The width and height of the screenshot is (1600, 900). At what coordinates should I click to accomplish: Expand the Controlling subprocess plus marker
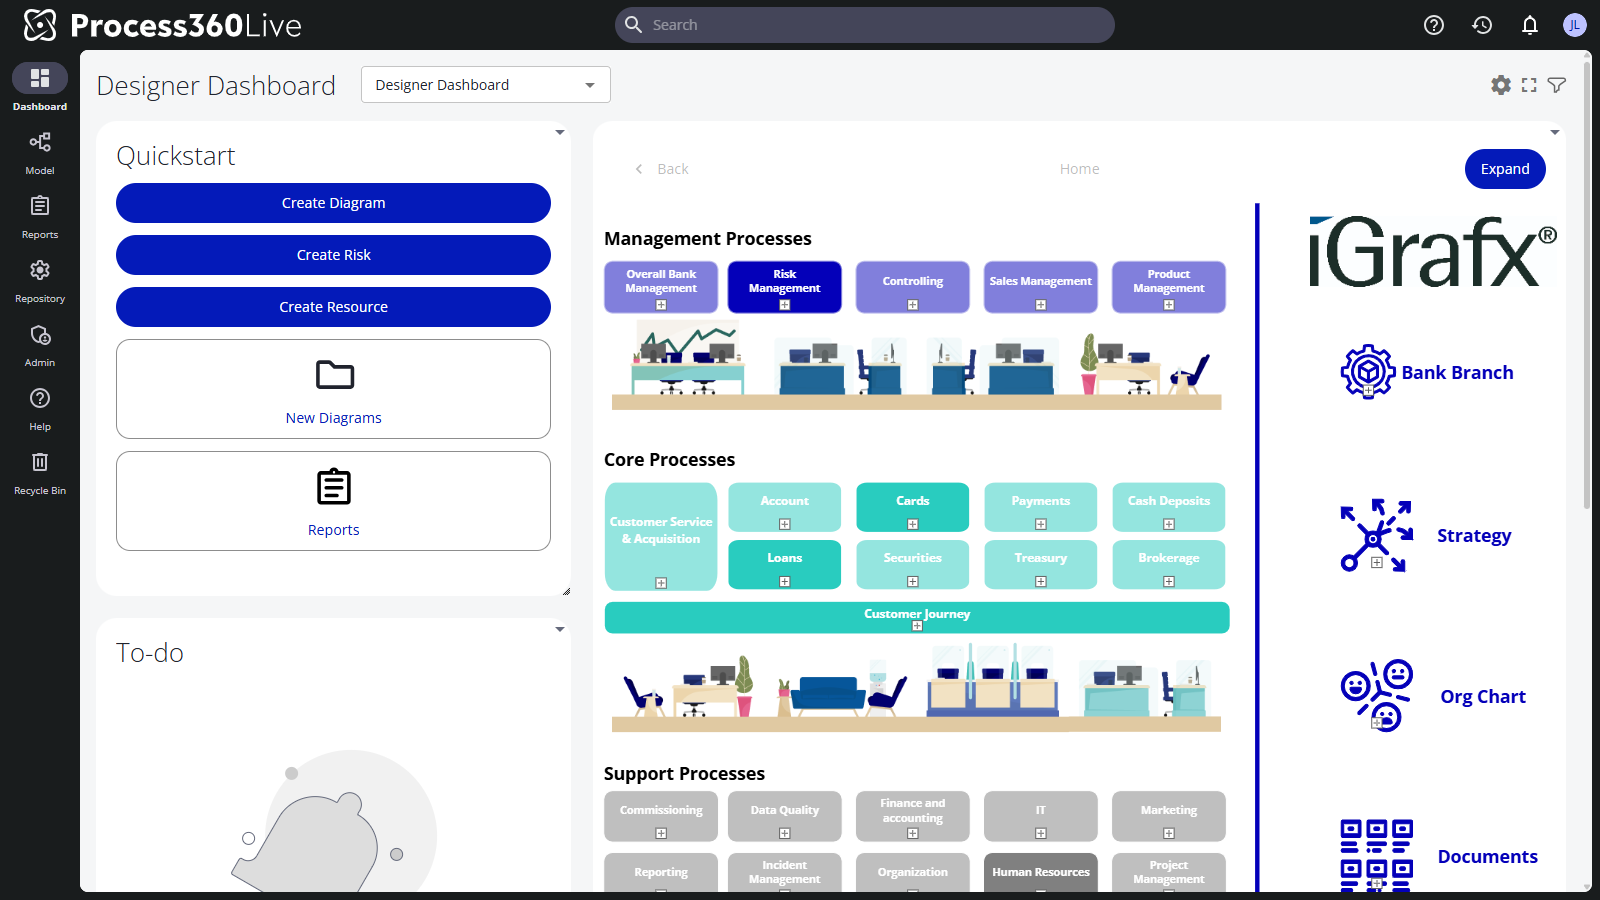913,305
